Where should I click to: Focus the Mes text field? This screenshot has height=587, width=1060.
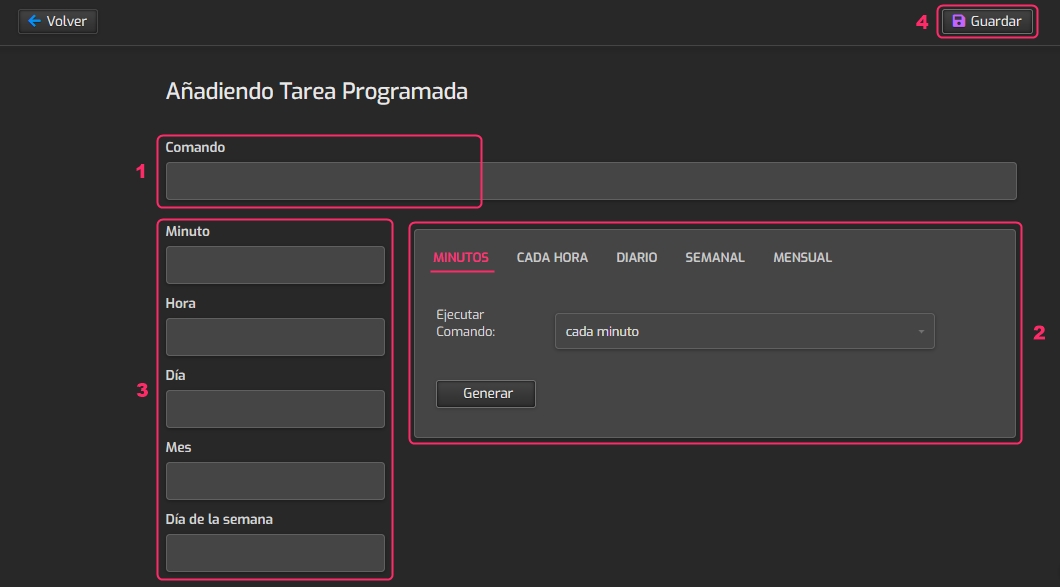click(275, 481)
